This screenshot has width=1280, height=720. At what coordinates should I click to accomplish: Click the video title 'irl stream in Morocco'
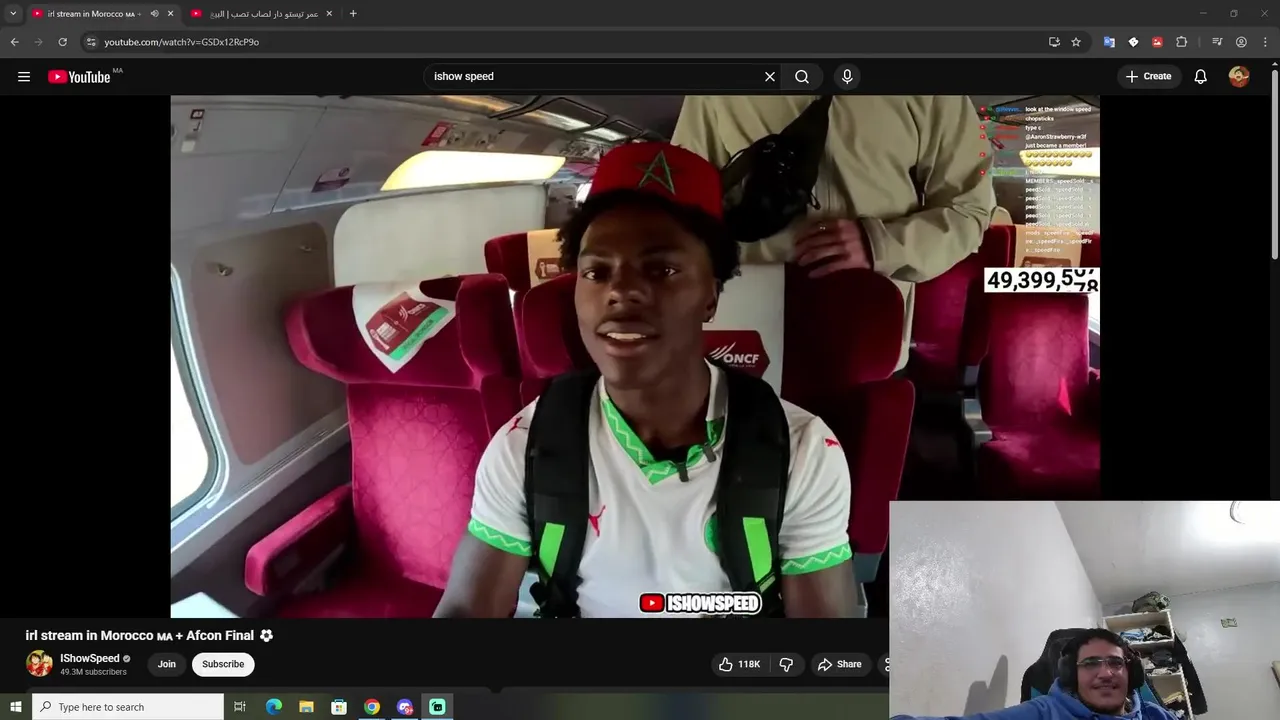[x=149, y=635]
